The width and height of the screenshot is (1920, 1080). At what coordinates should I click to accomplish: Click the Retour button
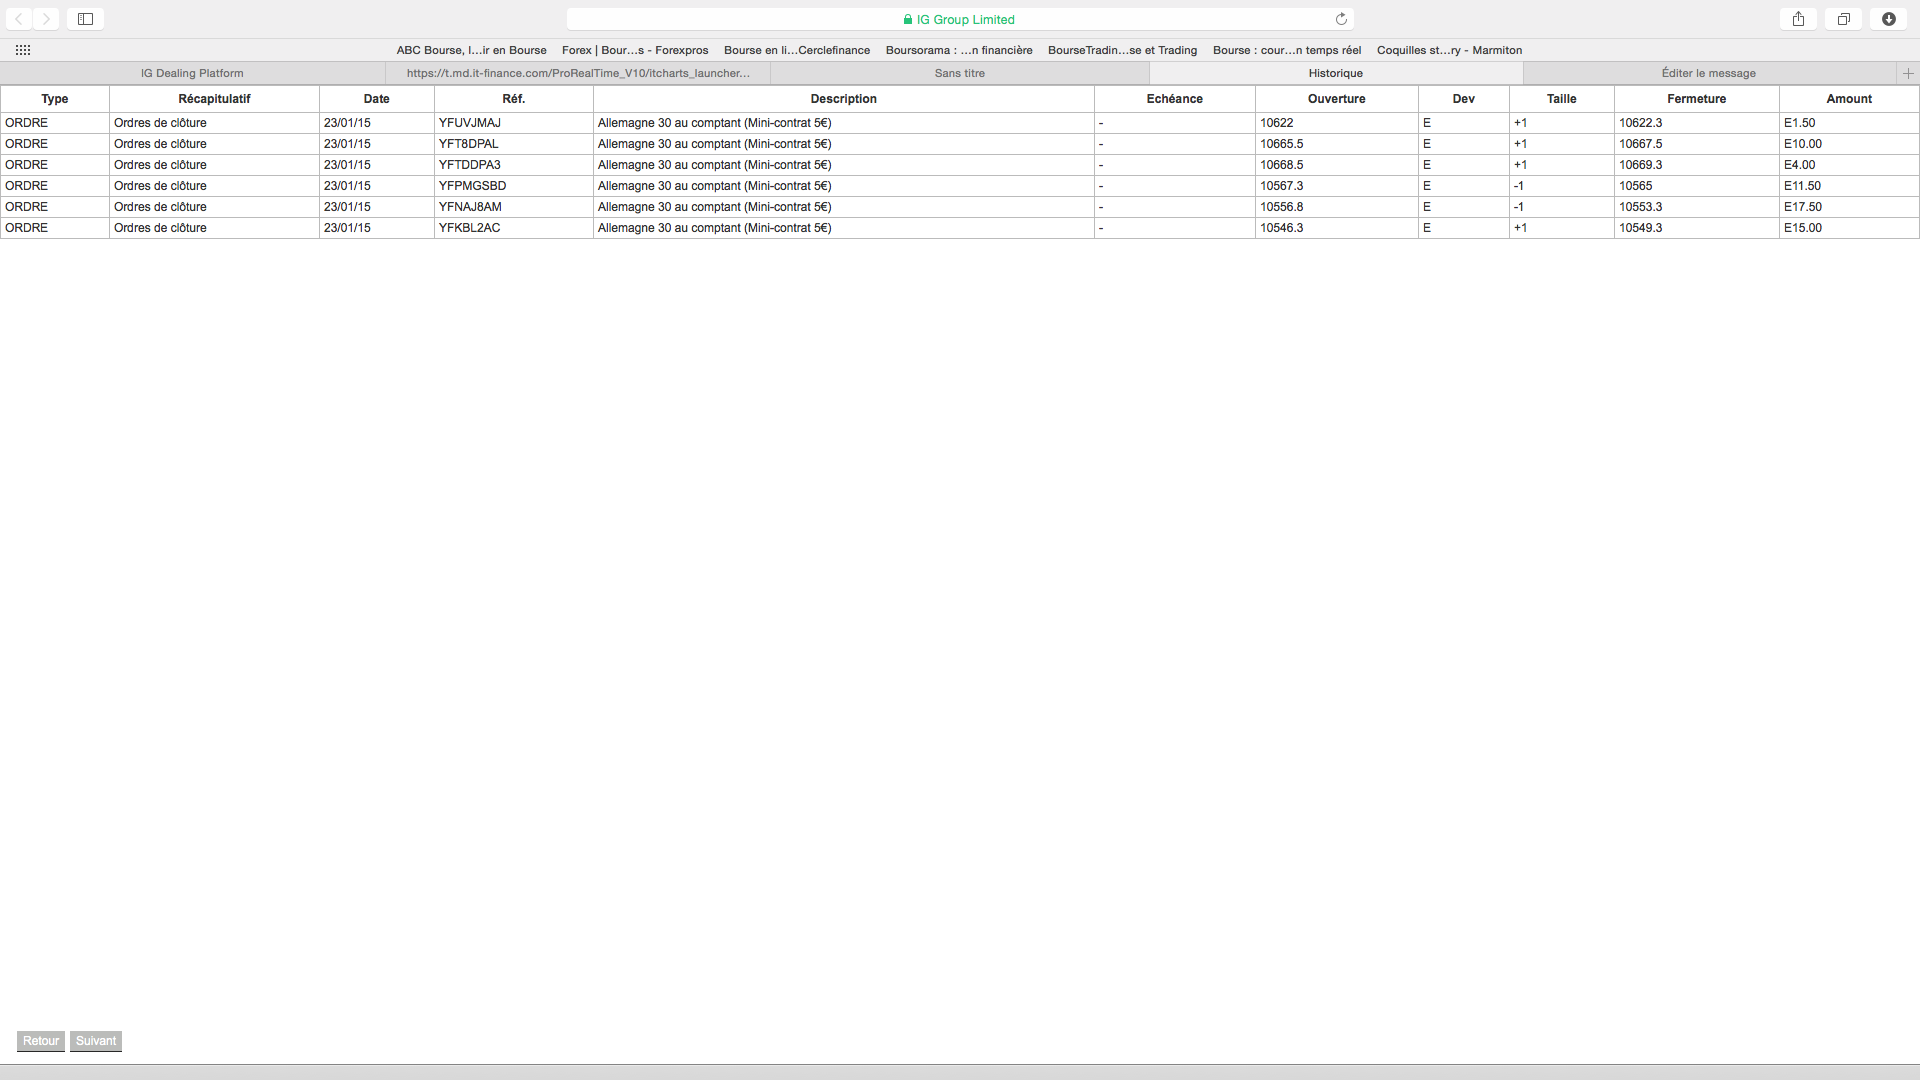coord(41,1041)
